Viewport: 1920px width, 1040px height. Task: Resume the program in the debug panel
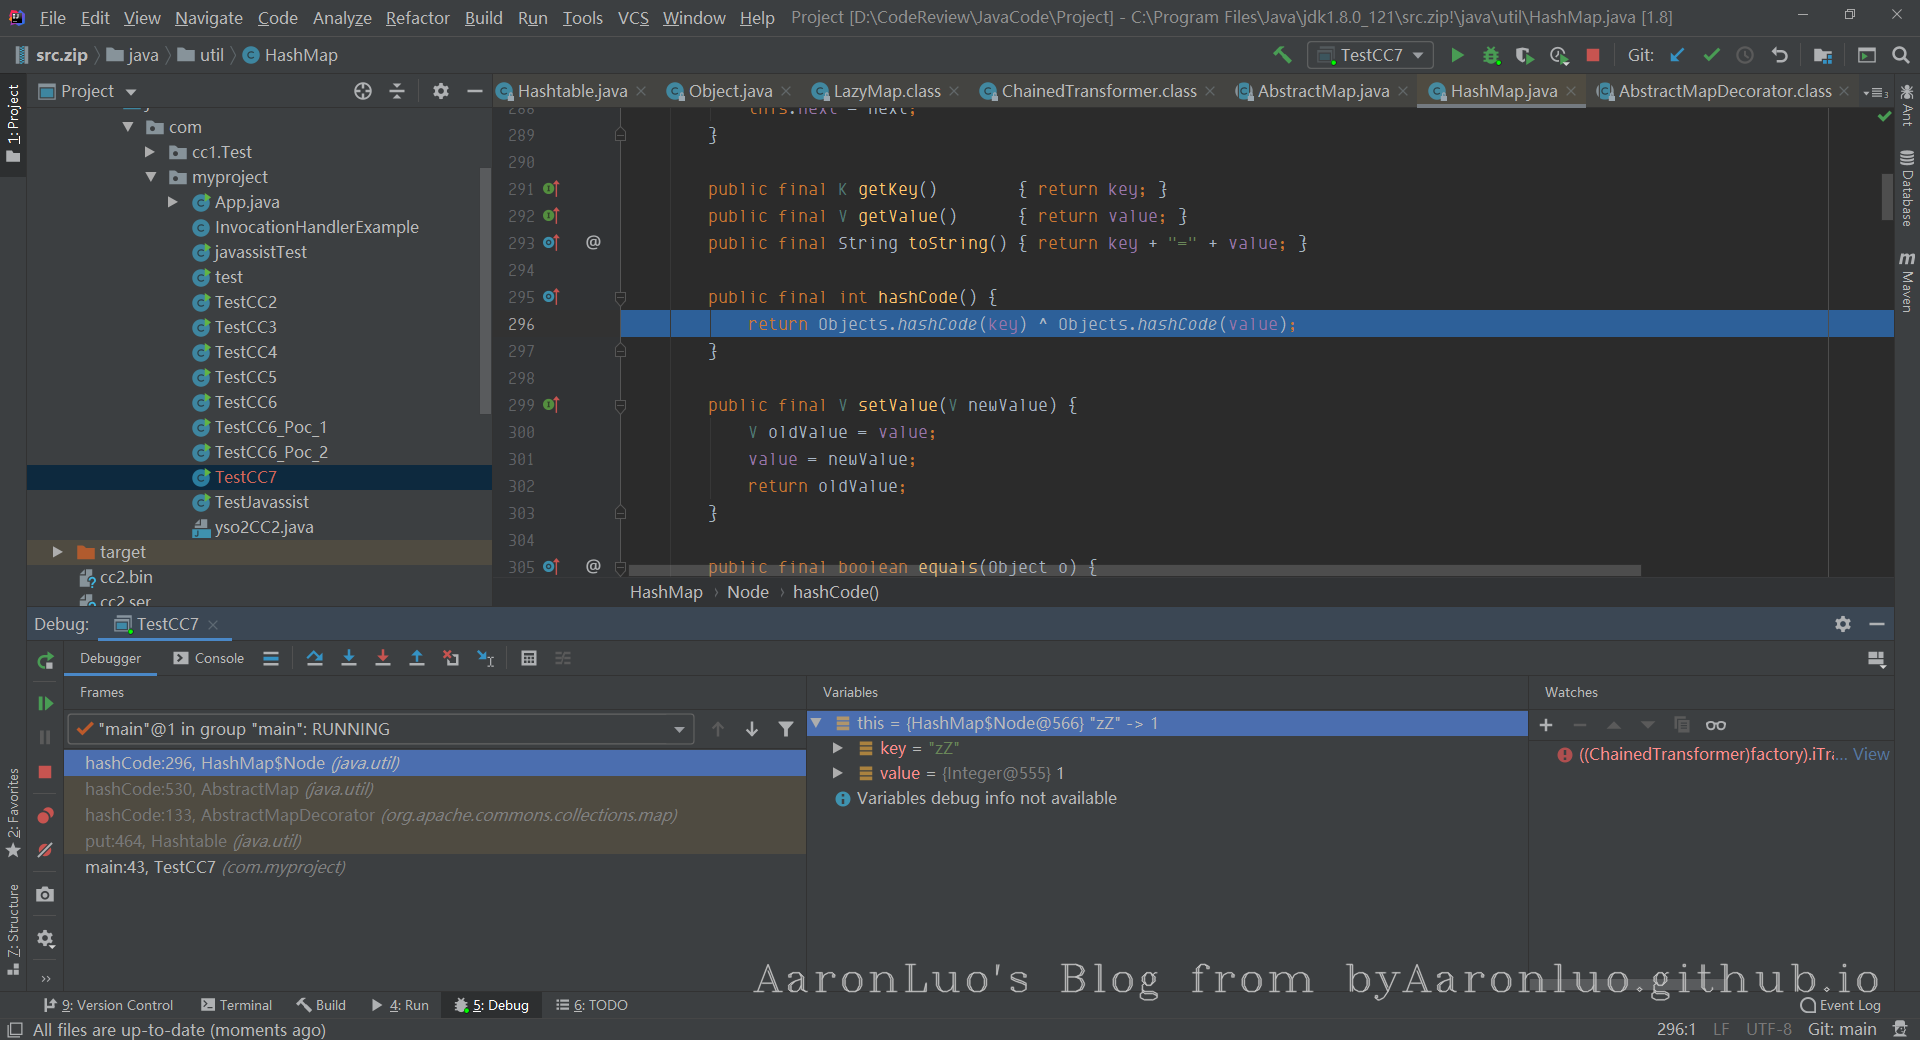point(45,703)
